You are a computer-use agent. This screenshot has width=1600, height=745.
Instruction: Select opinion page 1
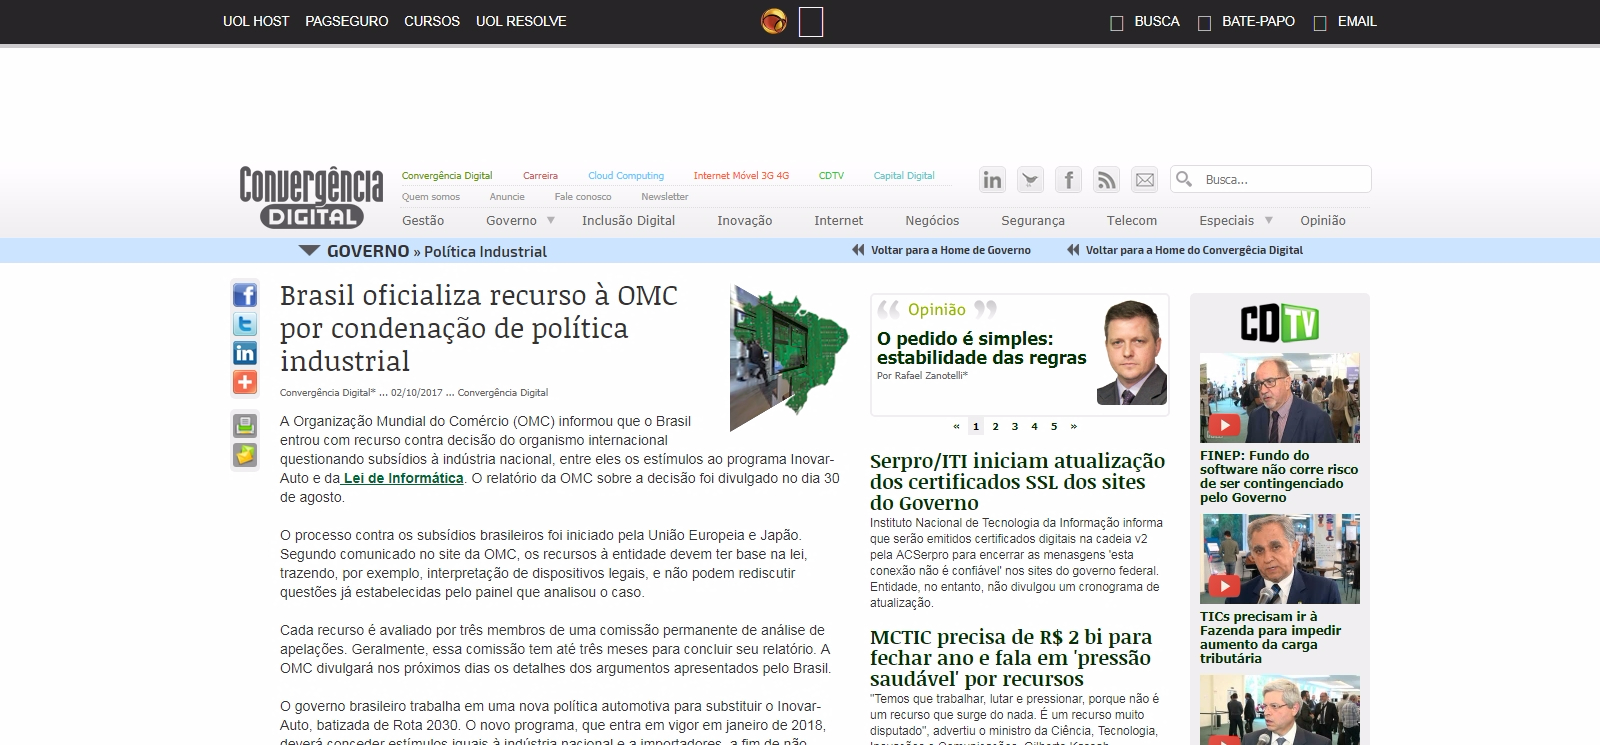(976, 426)
